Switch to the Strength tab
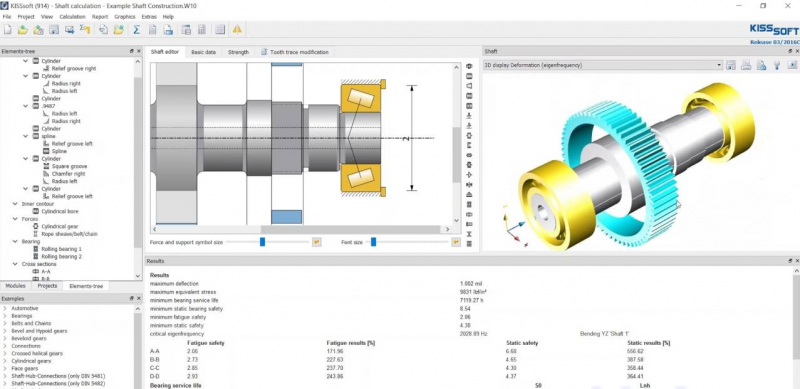 [238, 52]
